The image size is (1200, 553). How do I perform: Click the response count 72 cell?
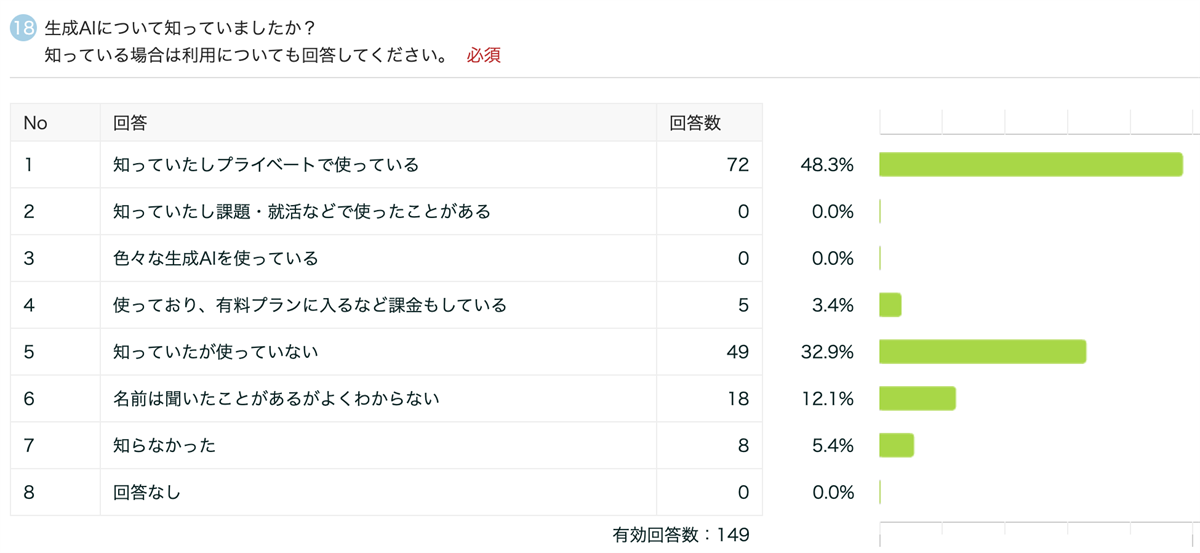pyautogui.click(x=737, y=165)
